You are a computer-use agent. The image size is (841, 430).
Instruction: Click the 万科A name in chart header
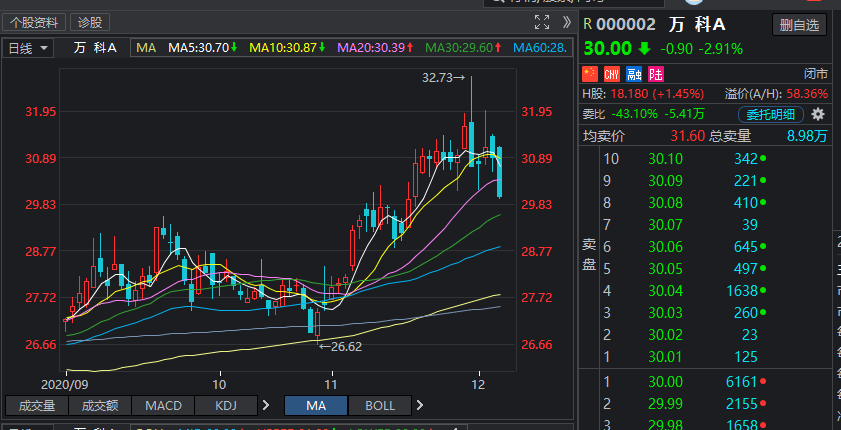coord(95,48)
